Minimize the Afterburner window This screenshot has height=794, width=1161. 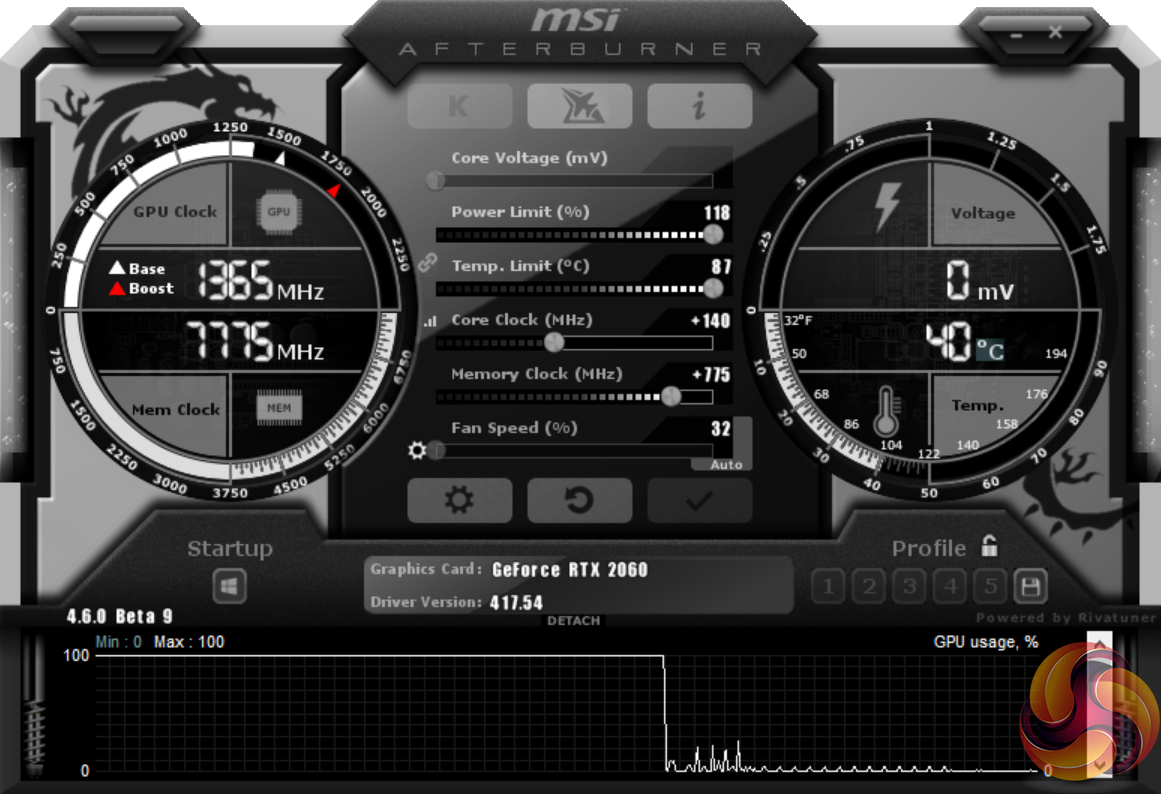[x=1016, y=36]
